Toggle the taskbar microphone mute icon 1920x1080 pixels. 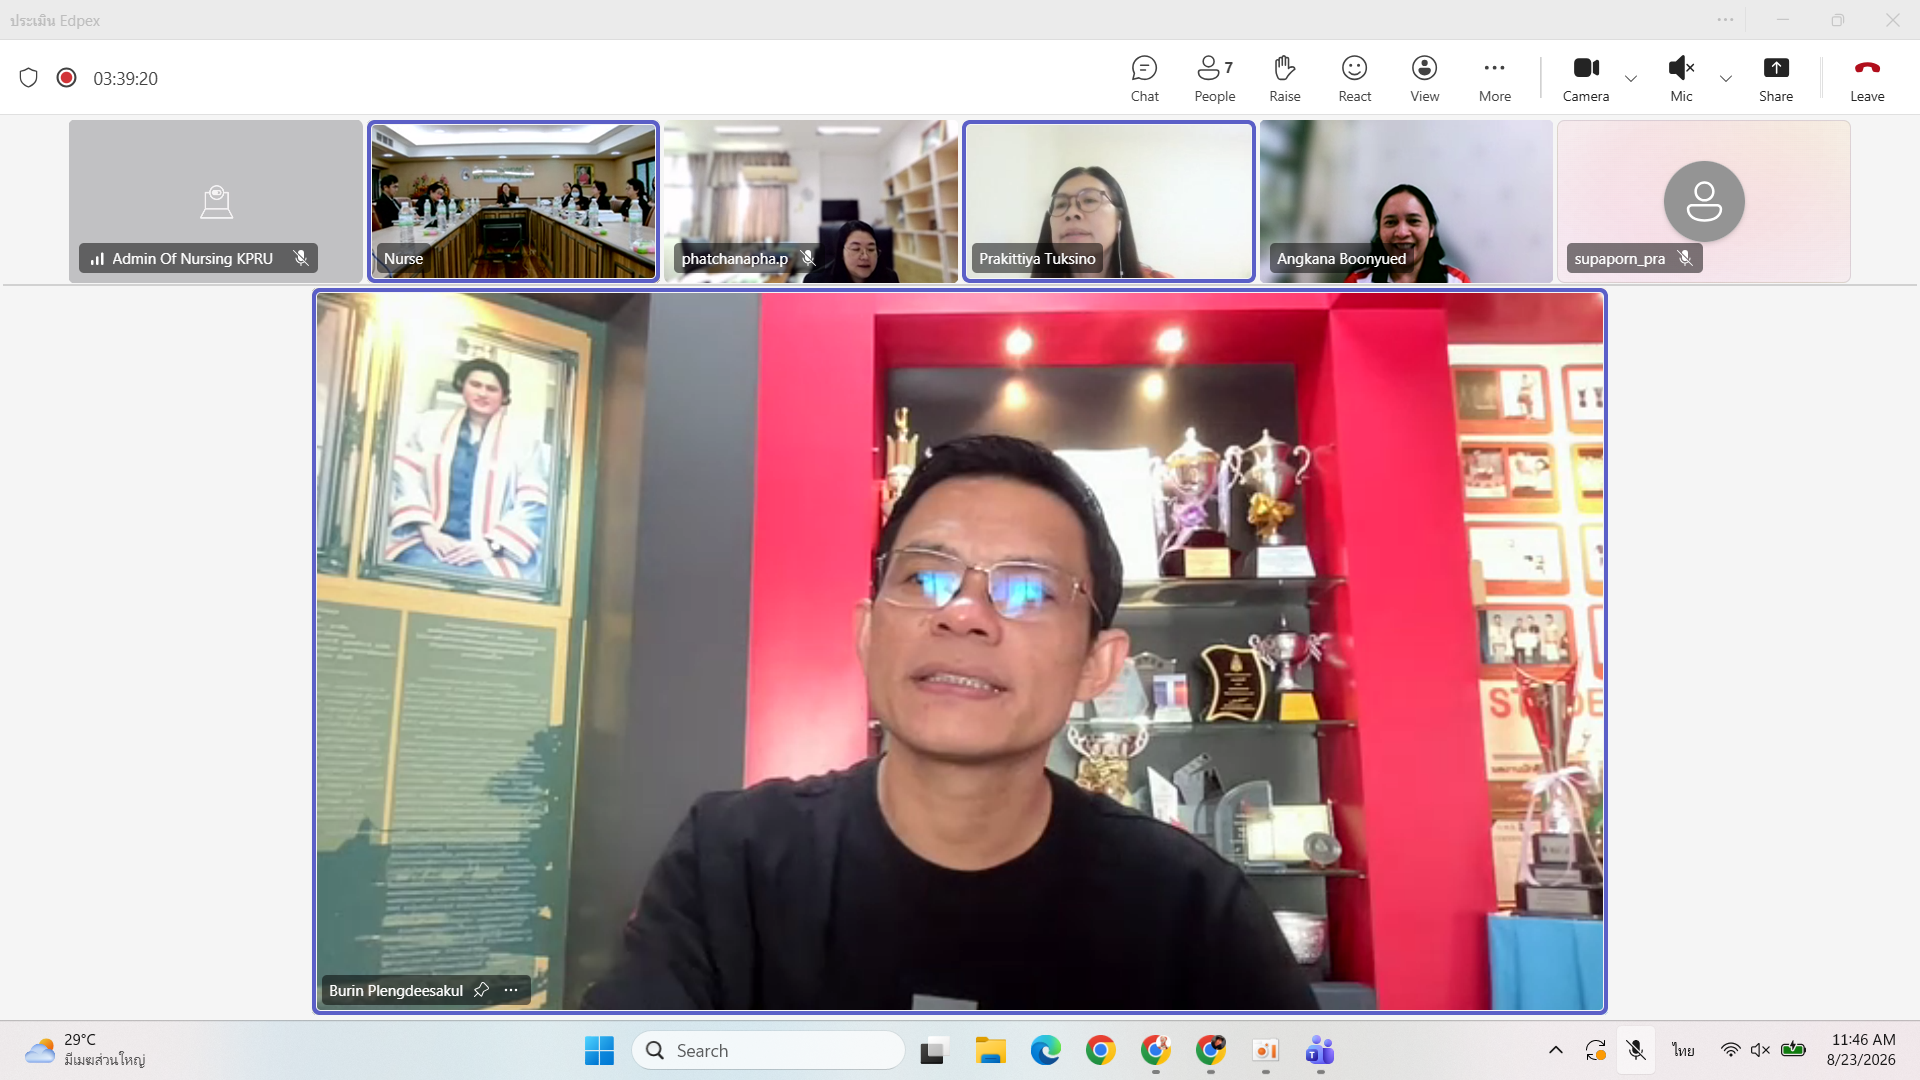[x=1635, y=1050]
